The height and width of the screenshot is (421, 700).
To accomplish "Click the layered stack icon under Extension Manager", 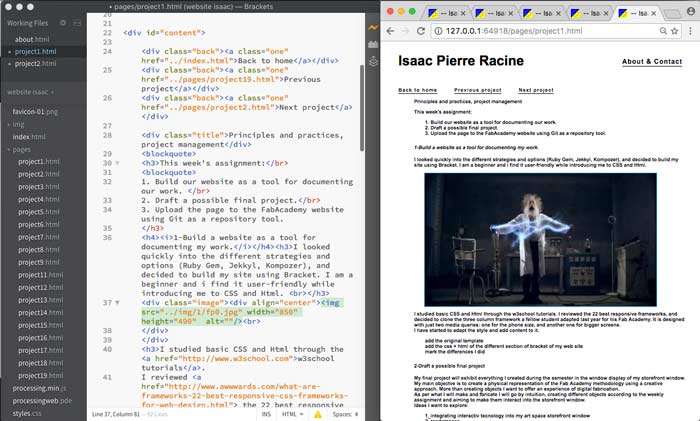I will coord(373,61).
